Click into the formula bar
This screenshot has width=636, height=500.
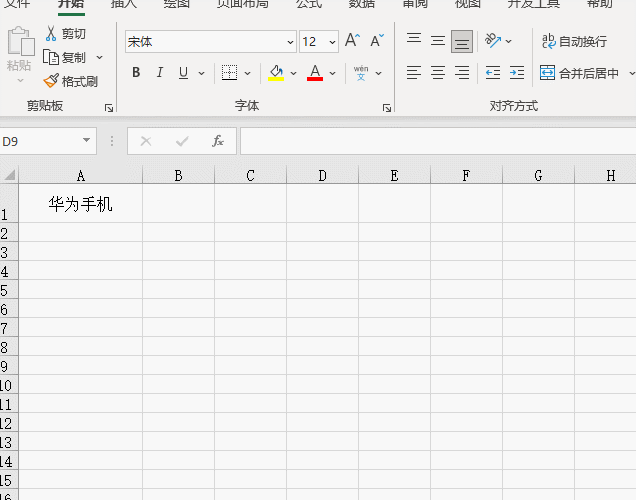[438, 141]
